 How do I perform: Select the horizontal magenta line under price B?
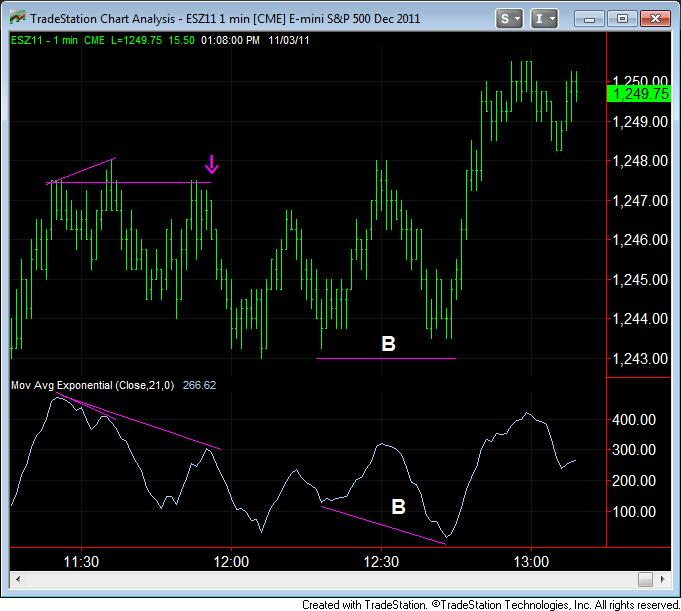(386, 359)
